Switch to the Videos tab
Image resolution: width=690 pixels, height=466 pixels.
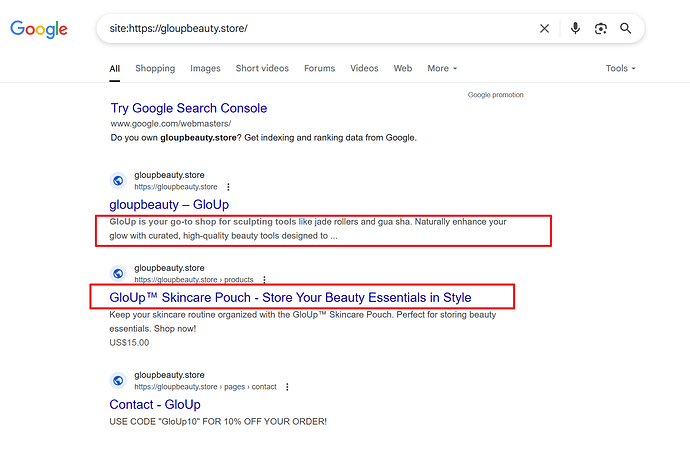tap(364, 68)
